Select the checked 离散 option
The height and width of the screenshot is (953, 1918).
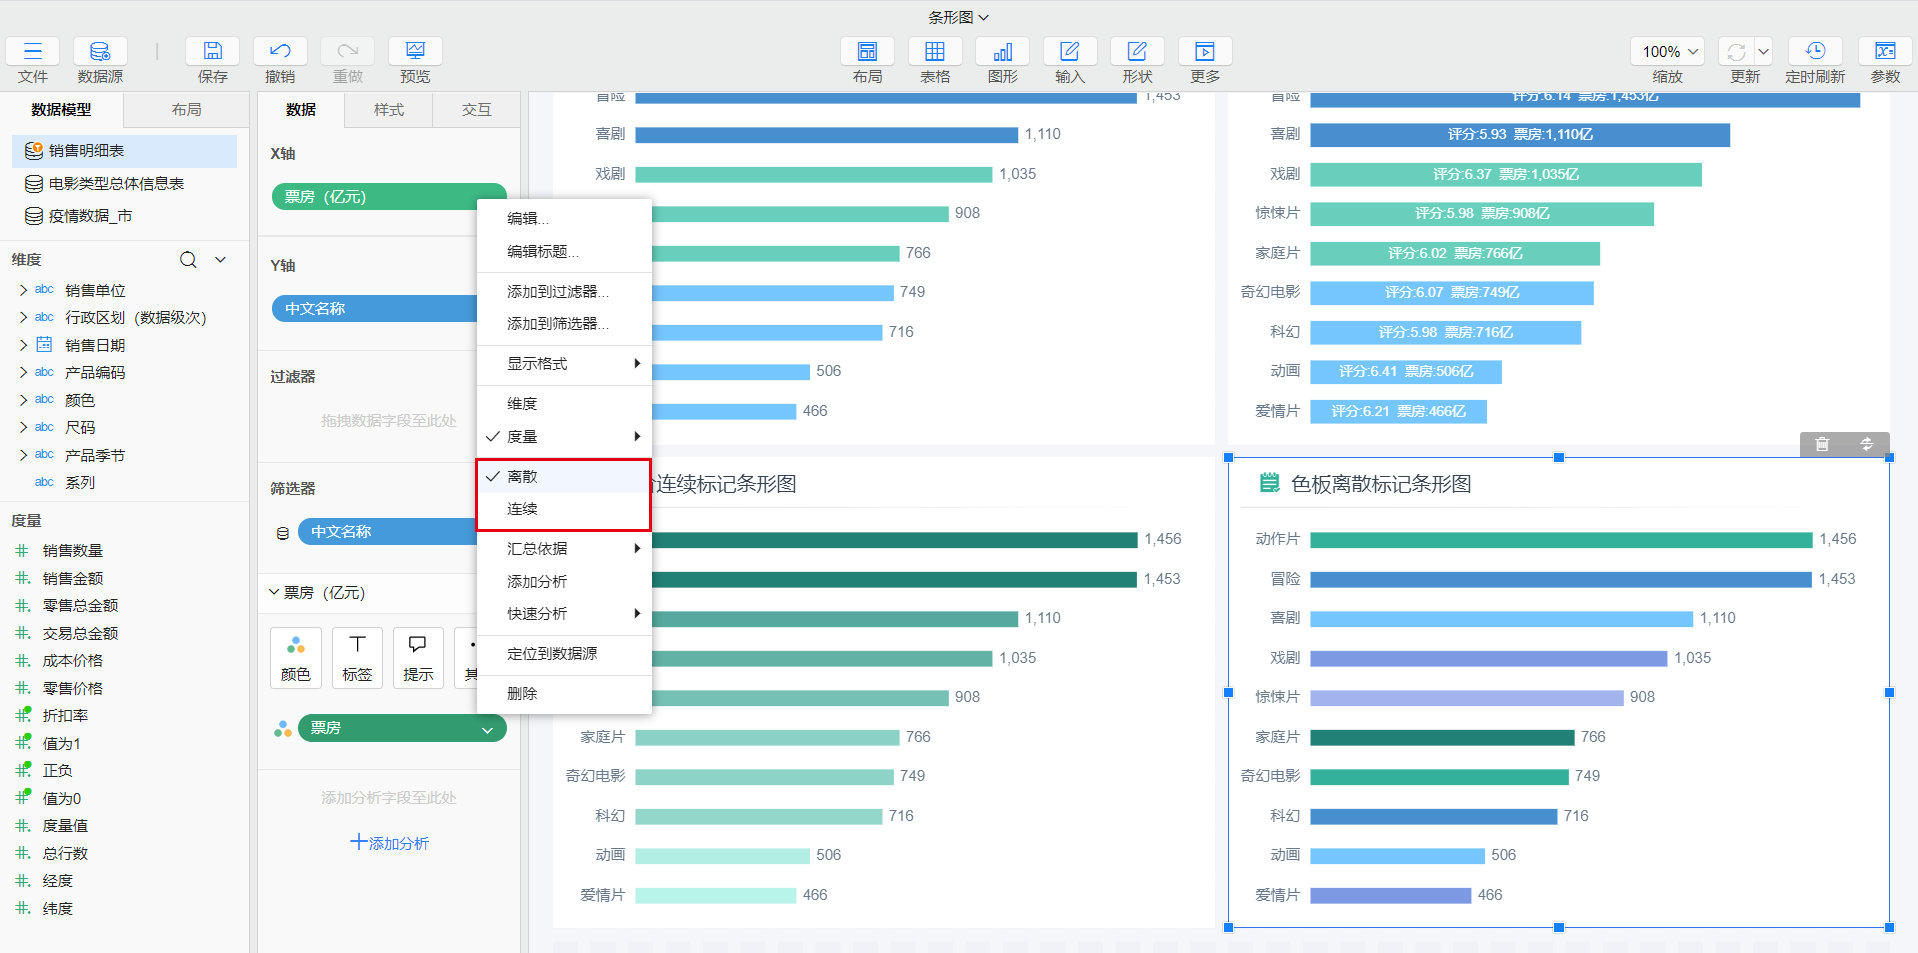(x=522, y=477)
